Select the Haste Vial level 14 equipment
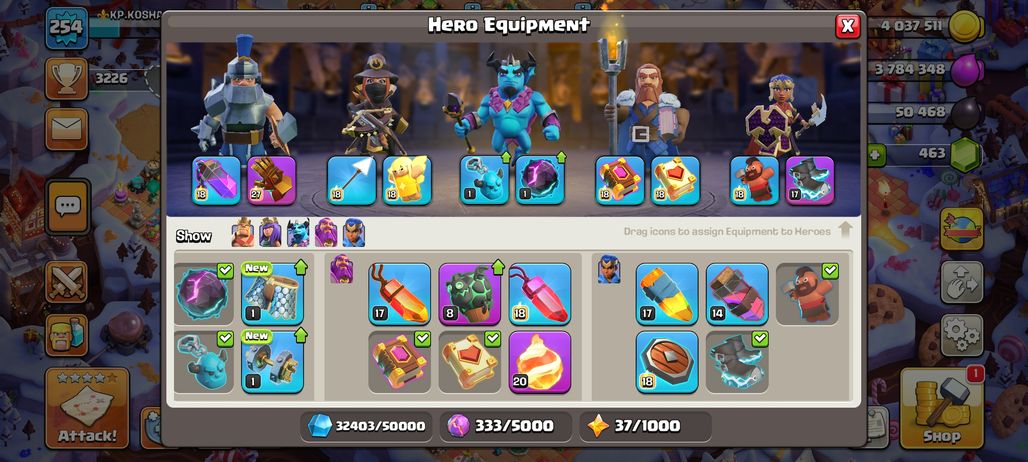Screen dimensions: 1028x462 click(737, 294)
